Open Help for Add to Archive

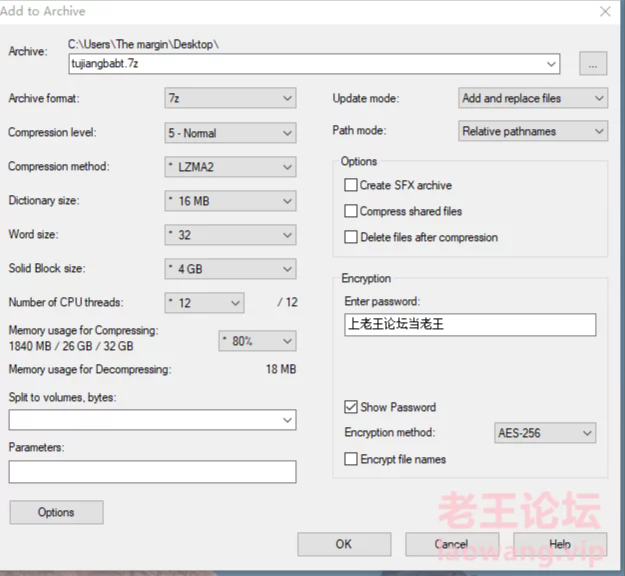(560, 544)
